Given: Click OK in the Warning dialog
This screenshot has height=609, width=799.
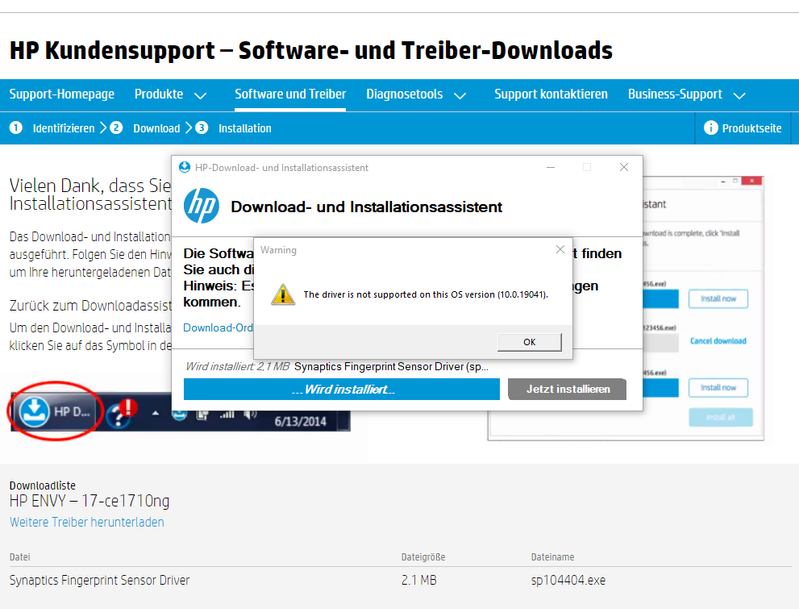Looking at the screenshot, I should point(529,342).
